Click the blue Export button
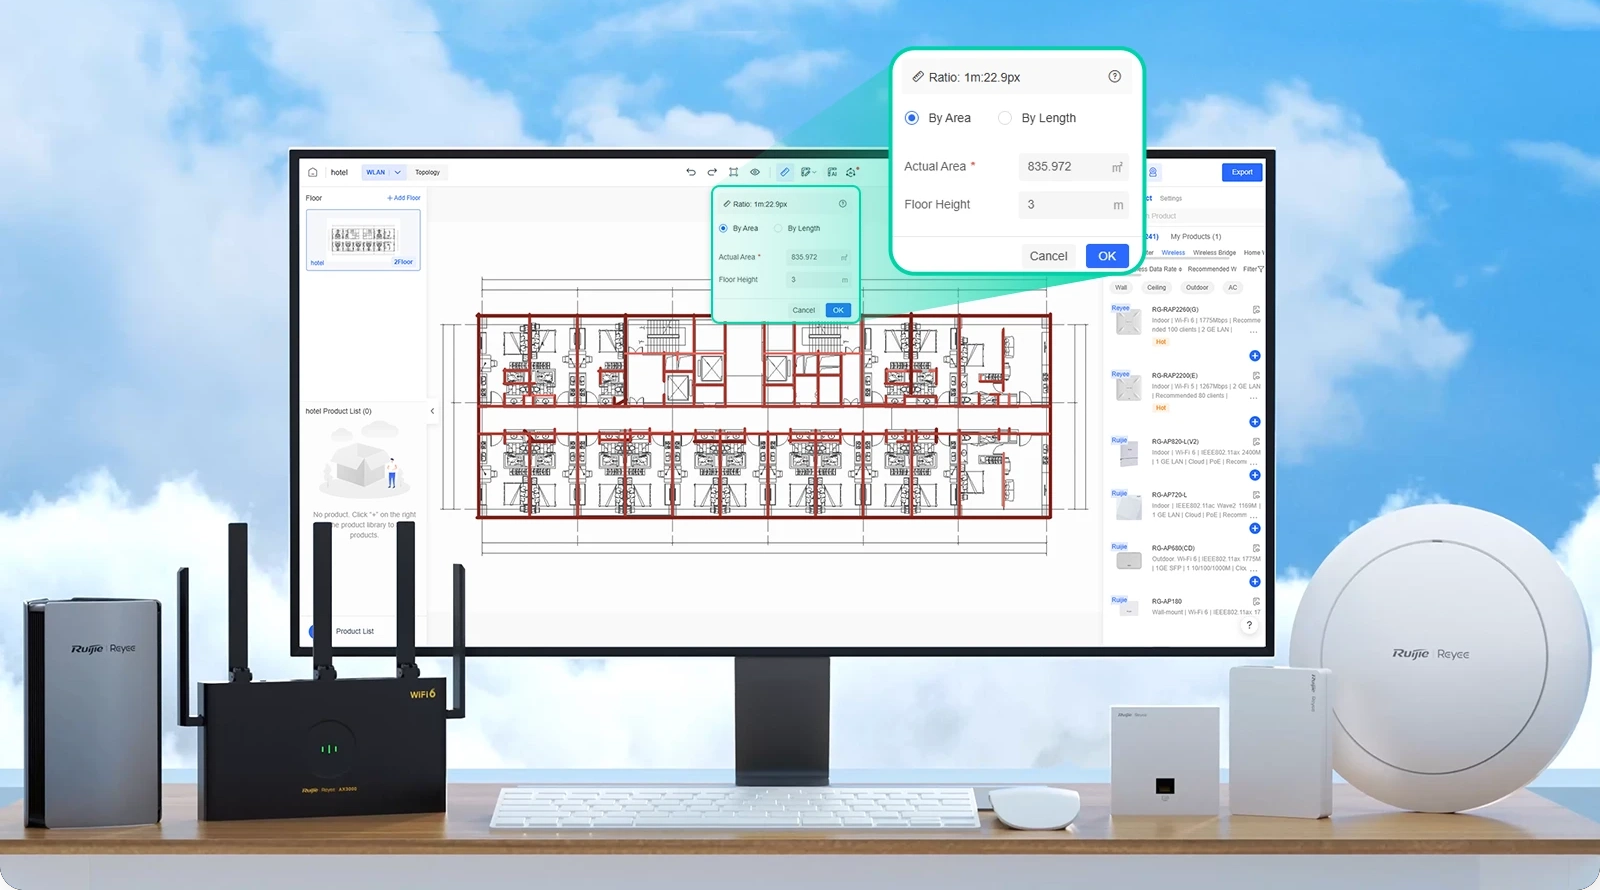Viewport: 1600px width, 890px height. point(1242,172)
